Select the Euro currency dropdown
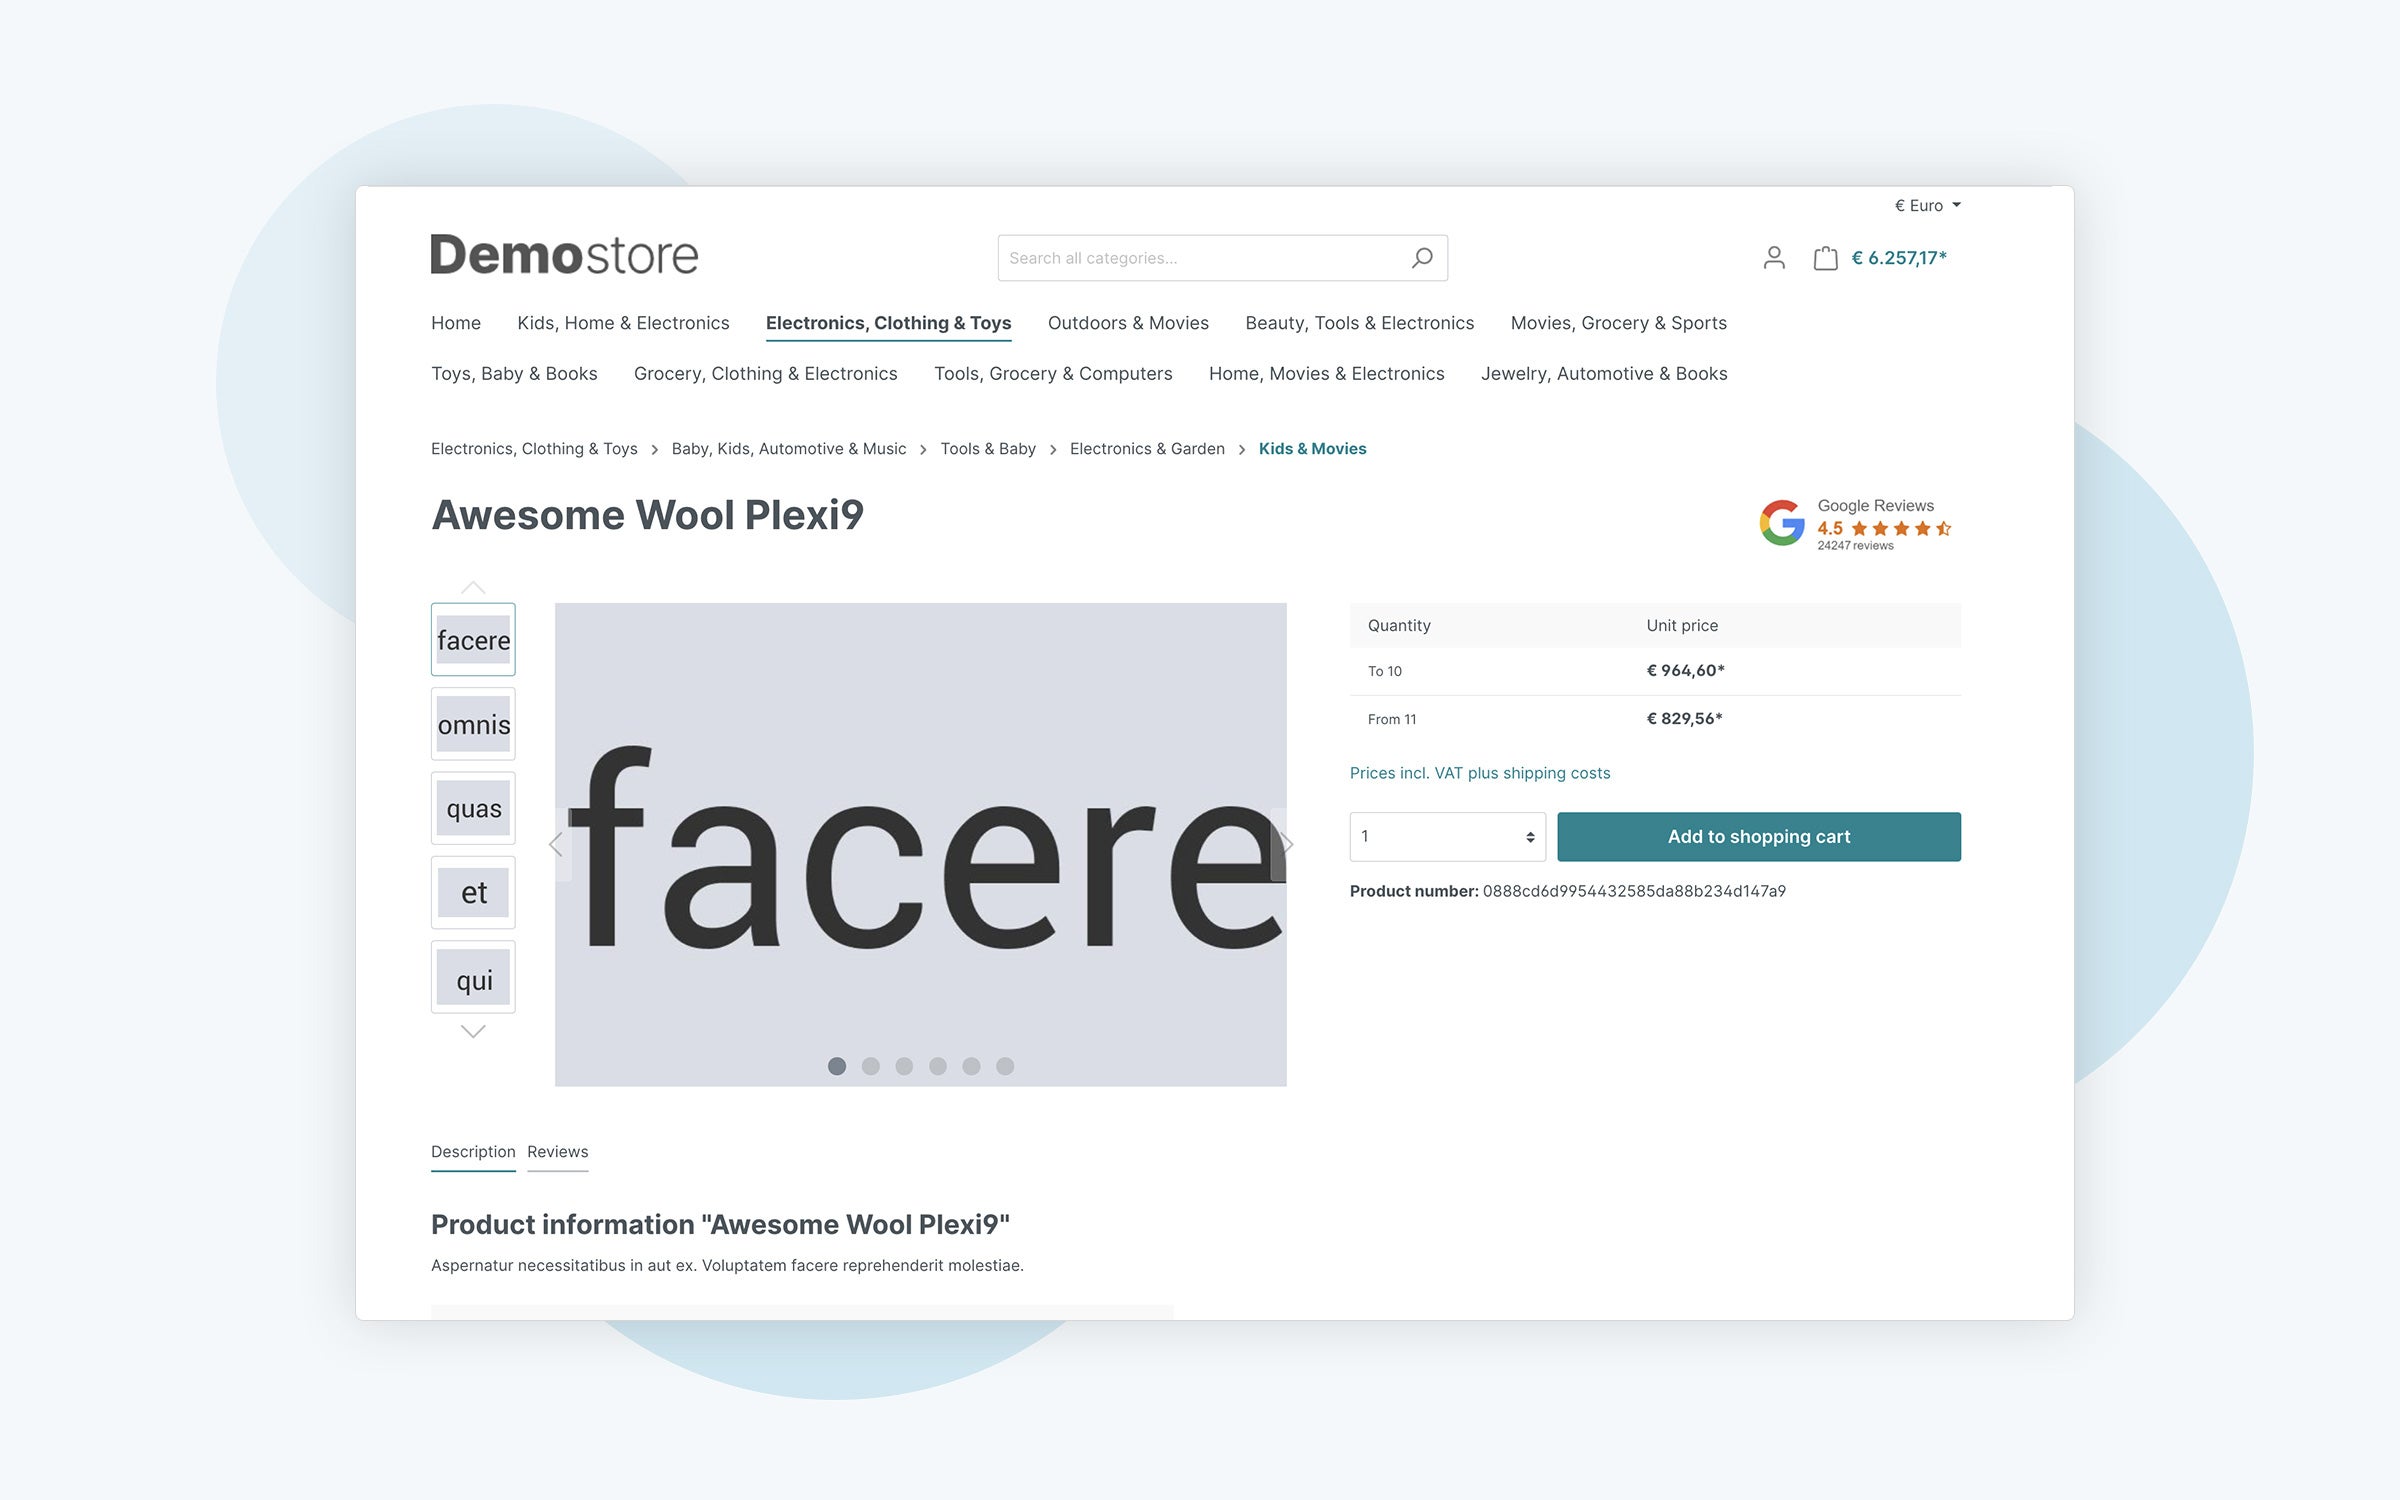The image size is (2400, 1500). click(1923, 206)
